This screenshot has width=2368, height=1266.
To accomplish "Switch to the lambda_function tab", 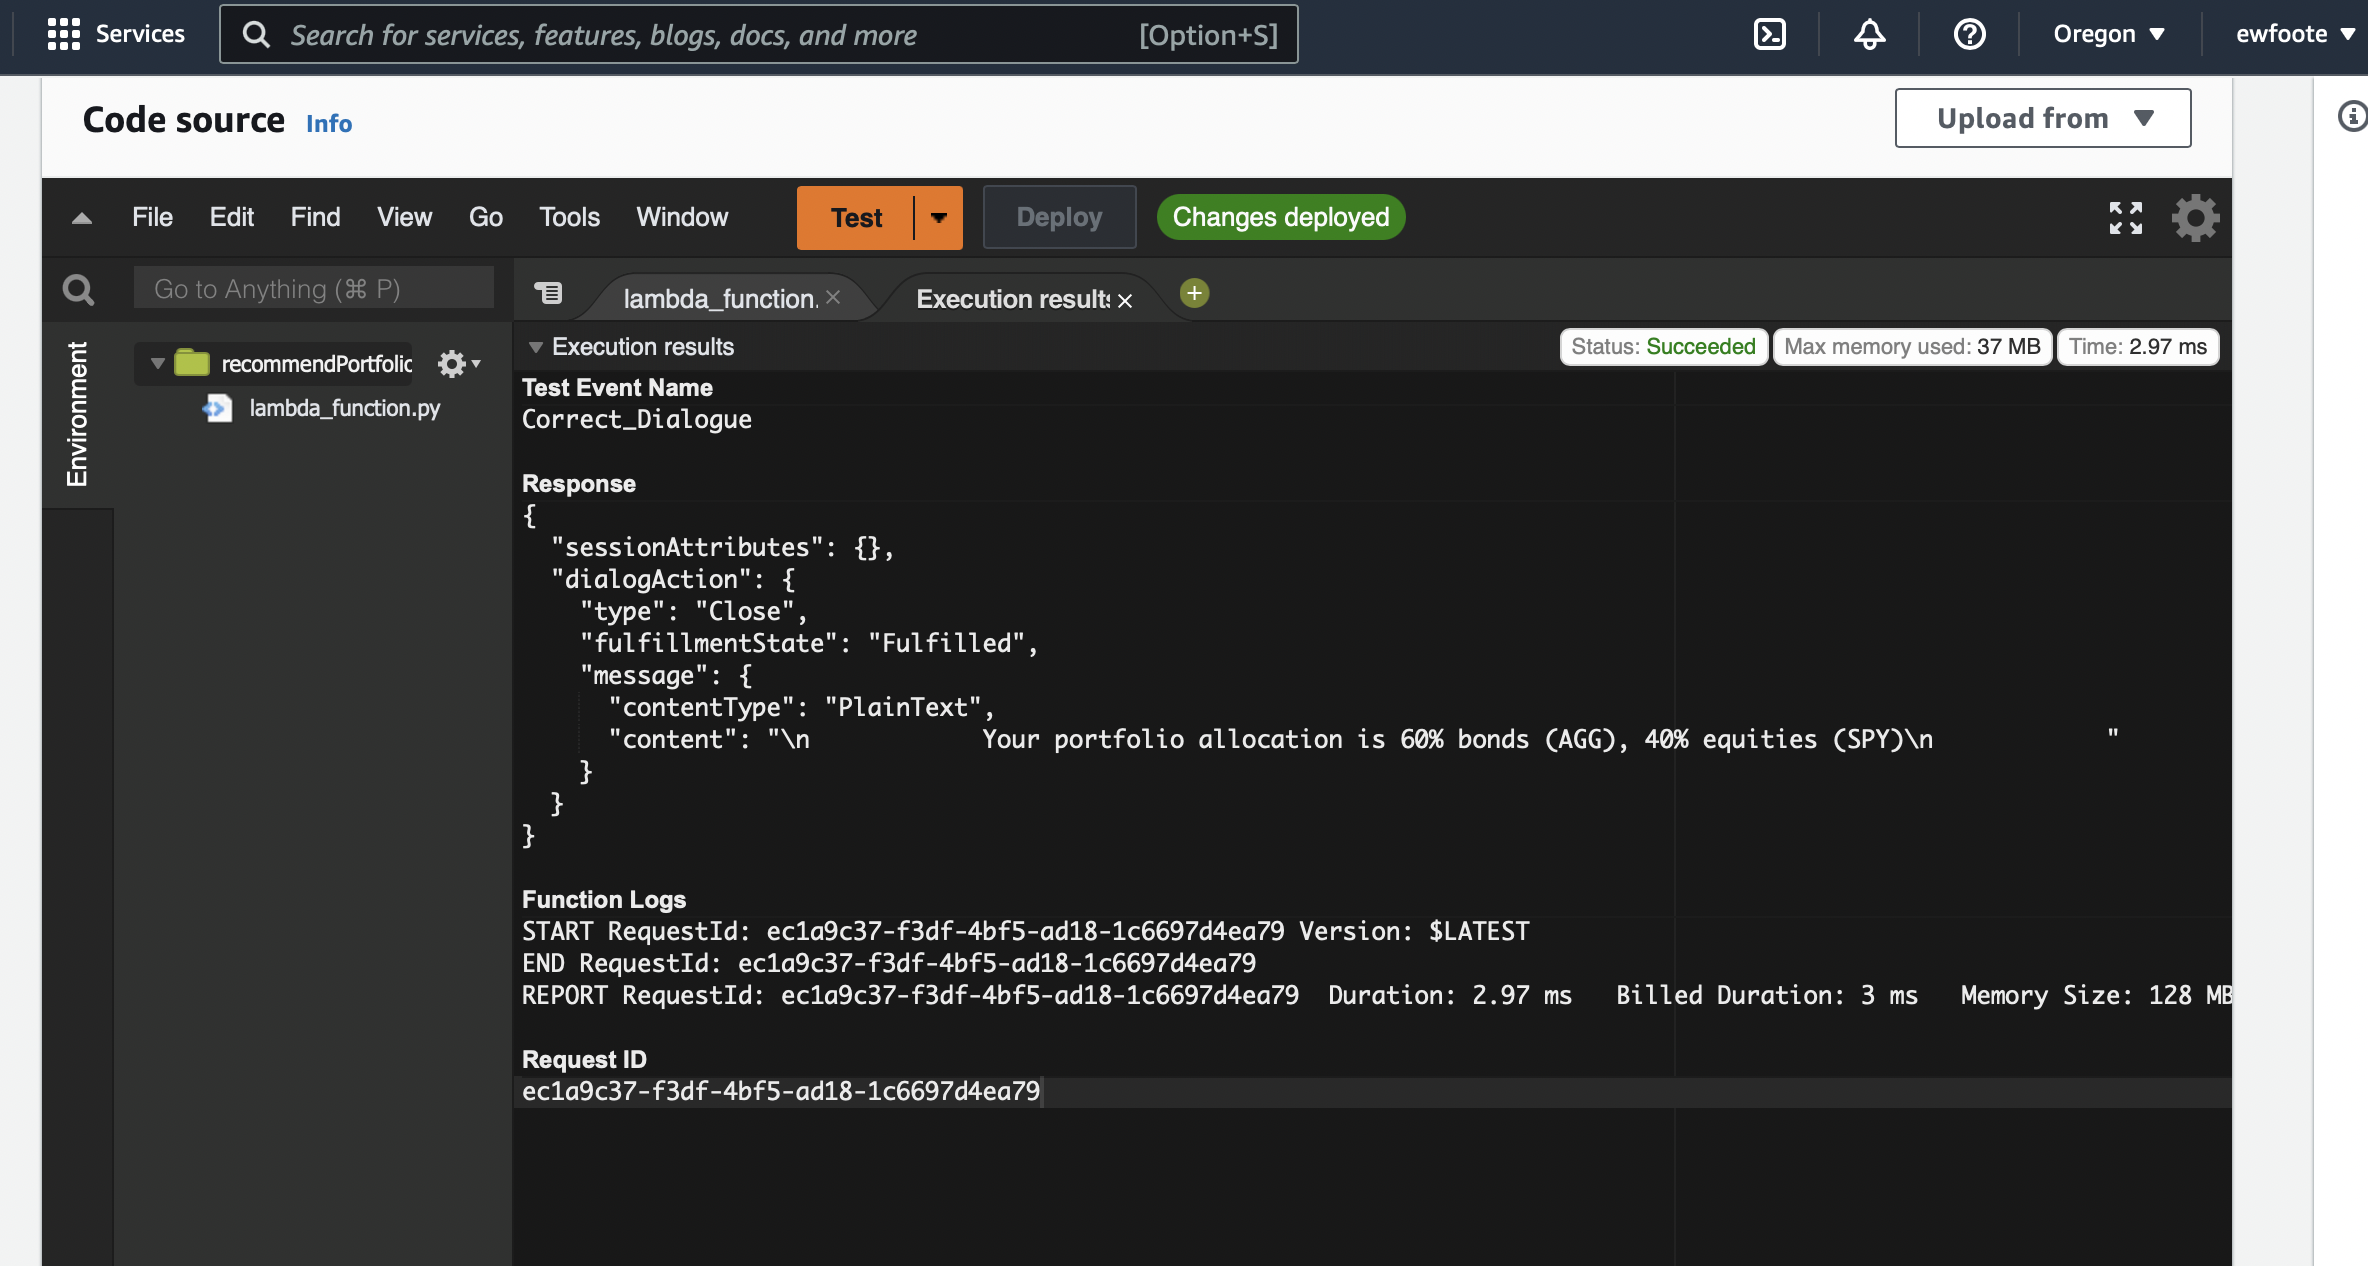I will pos(720,299).
